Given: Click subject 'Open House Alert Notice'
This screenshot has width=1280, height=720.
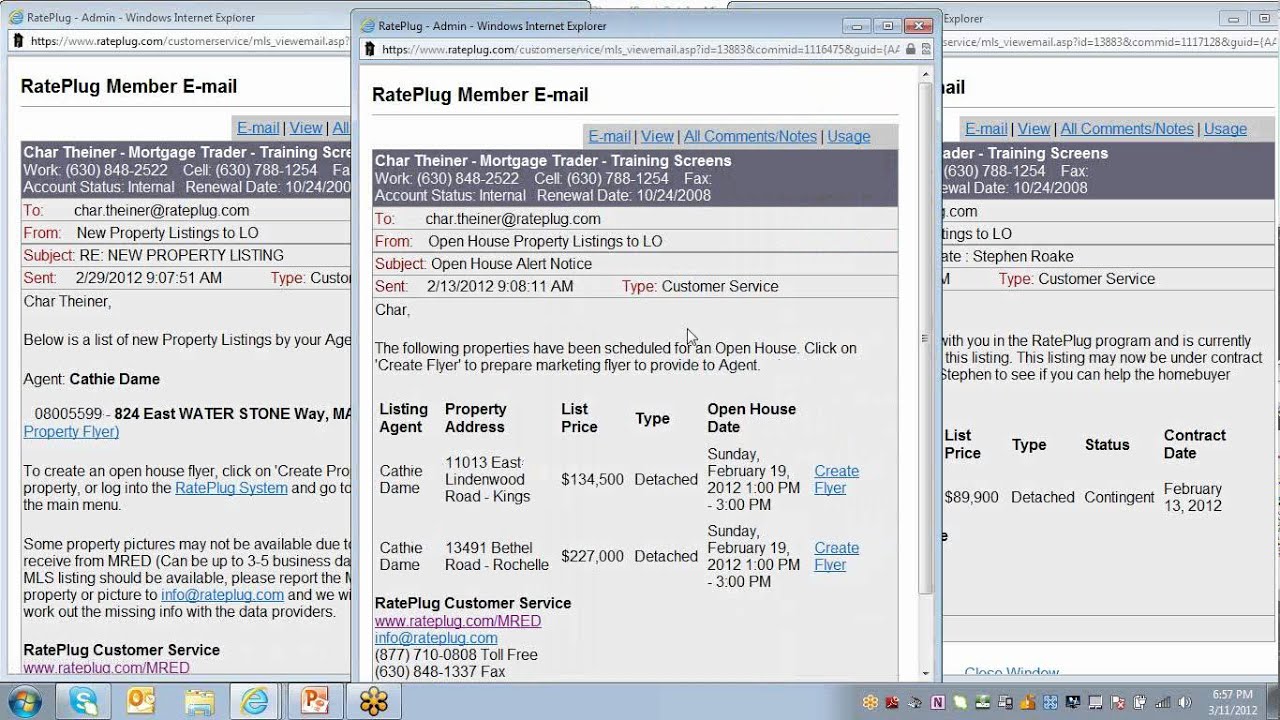Looking at the screenshot, I should coord(511,264).
